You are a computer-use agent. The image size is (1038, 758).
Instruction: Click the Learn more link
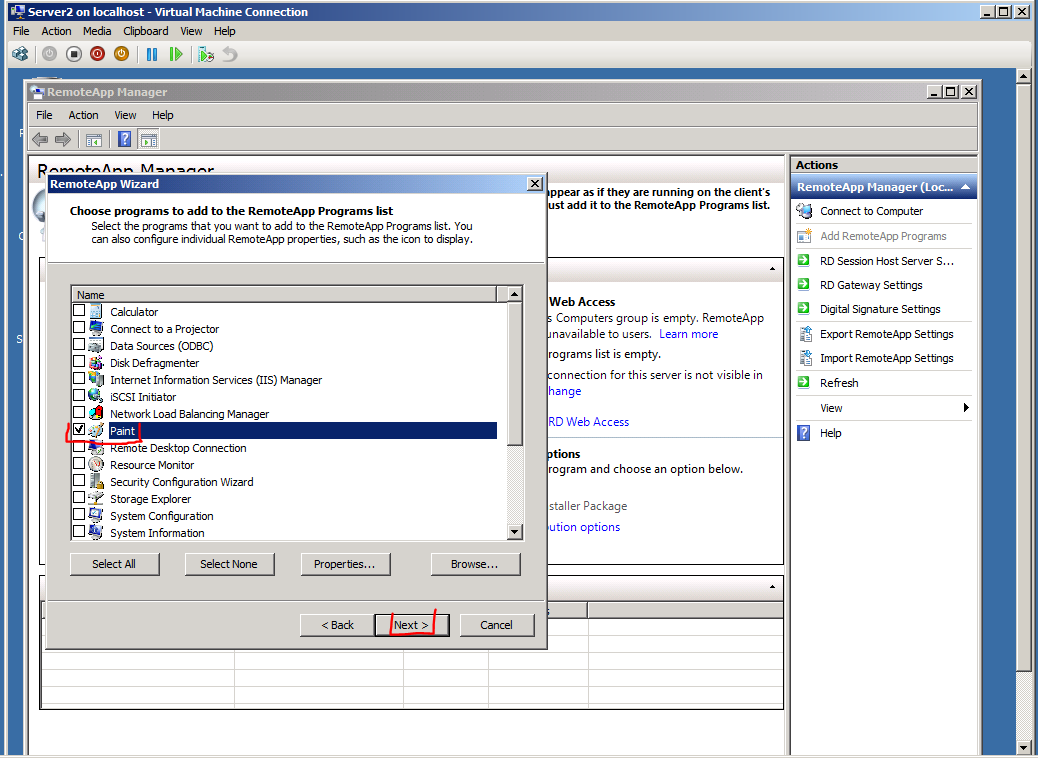(x=688, y=334)
